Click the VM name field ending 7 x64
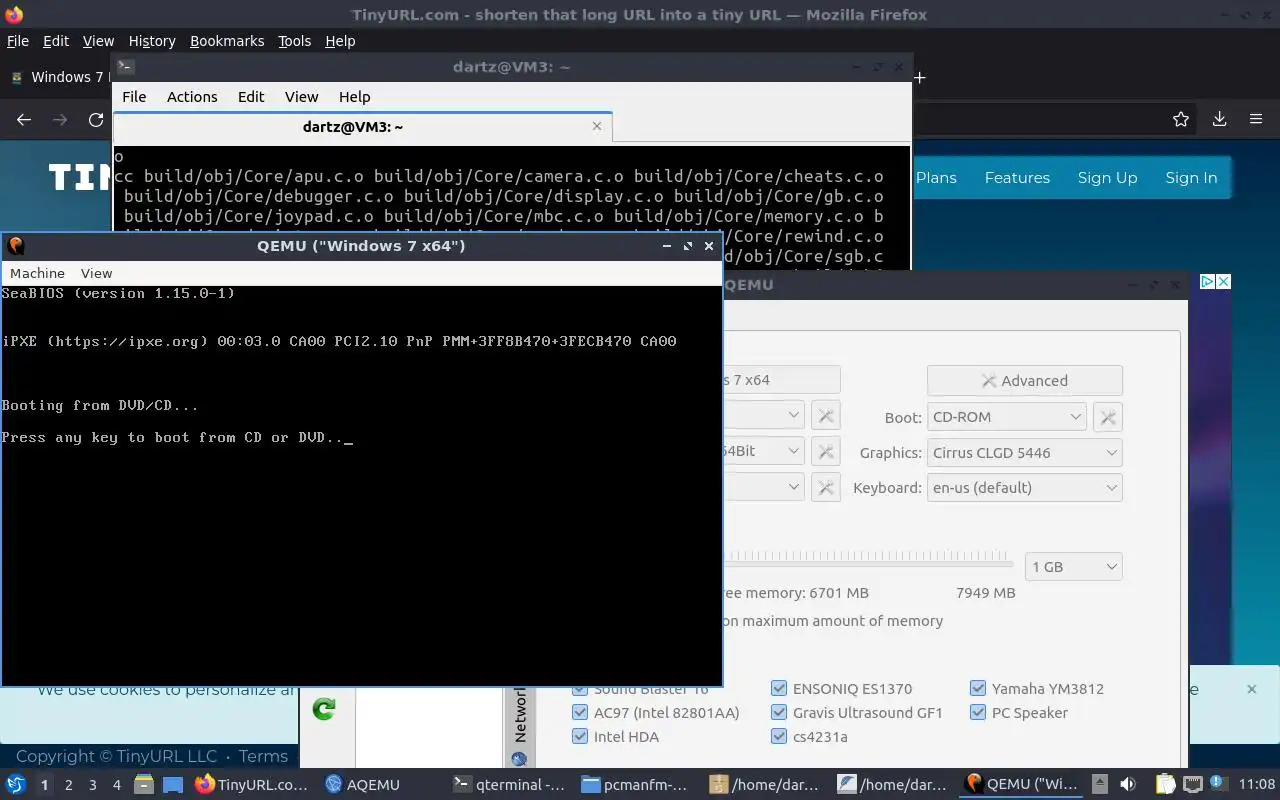 (781, 380)
